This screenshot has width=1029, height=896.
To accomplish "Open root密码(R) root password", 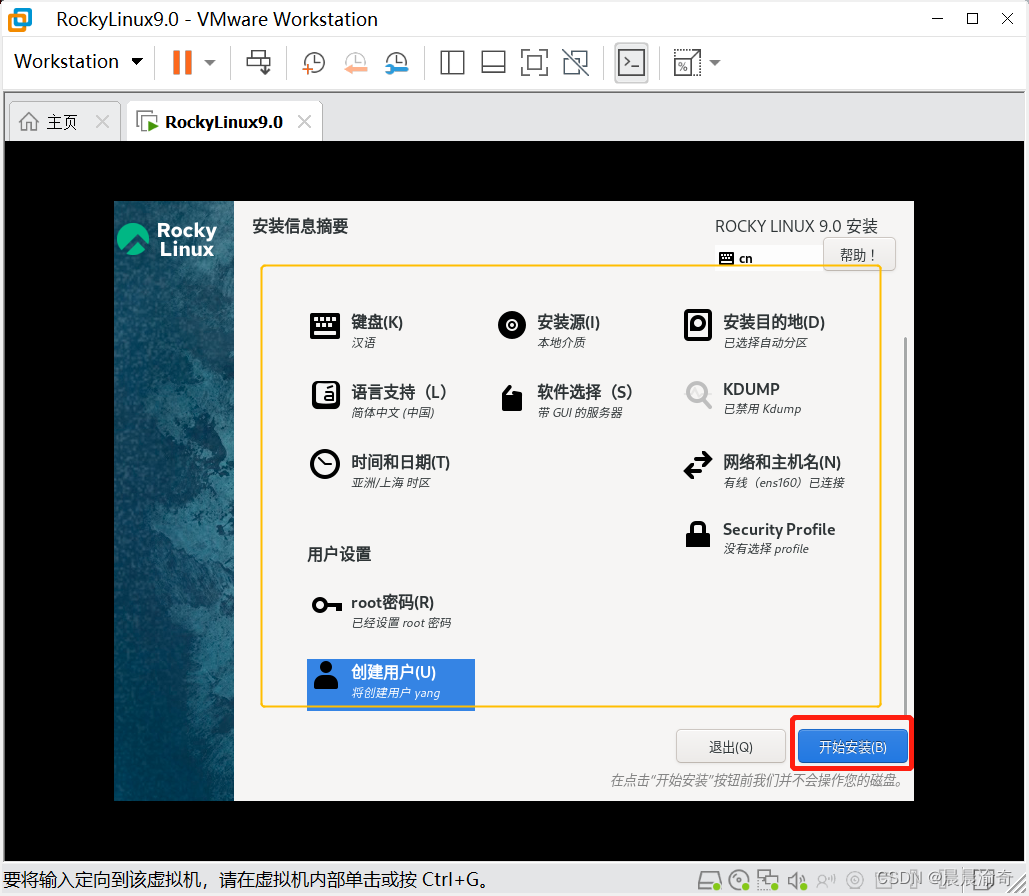I will [x=382, y=610].
